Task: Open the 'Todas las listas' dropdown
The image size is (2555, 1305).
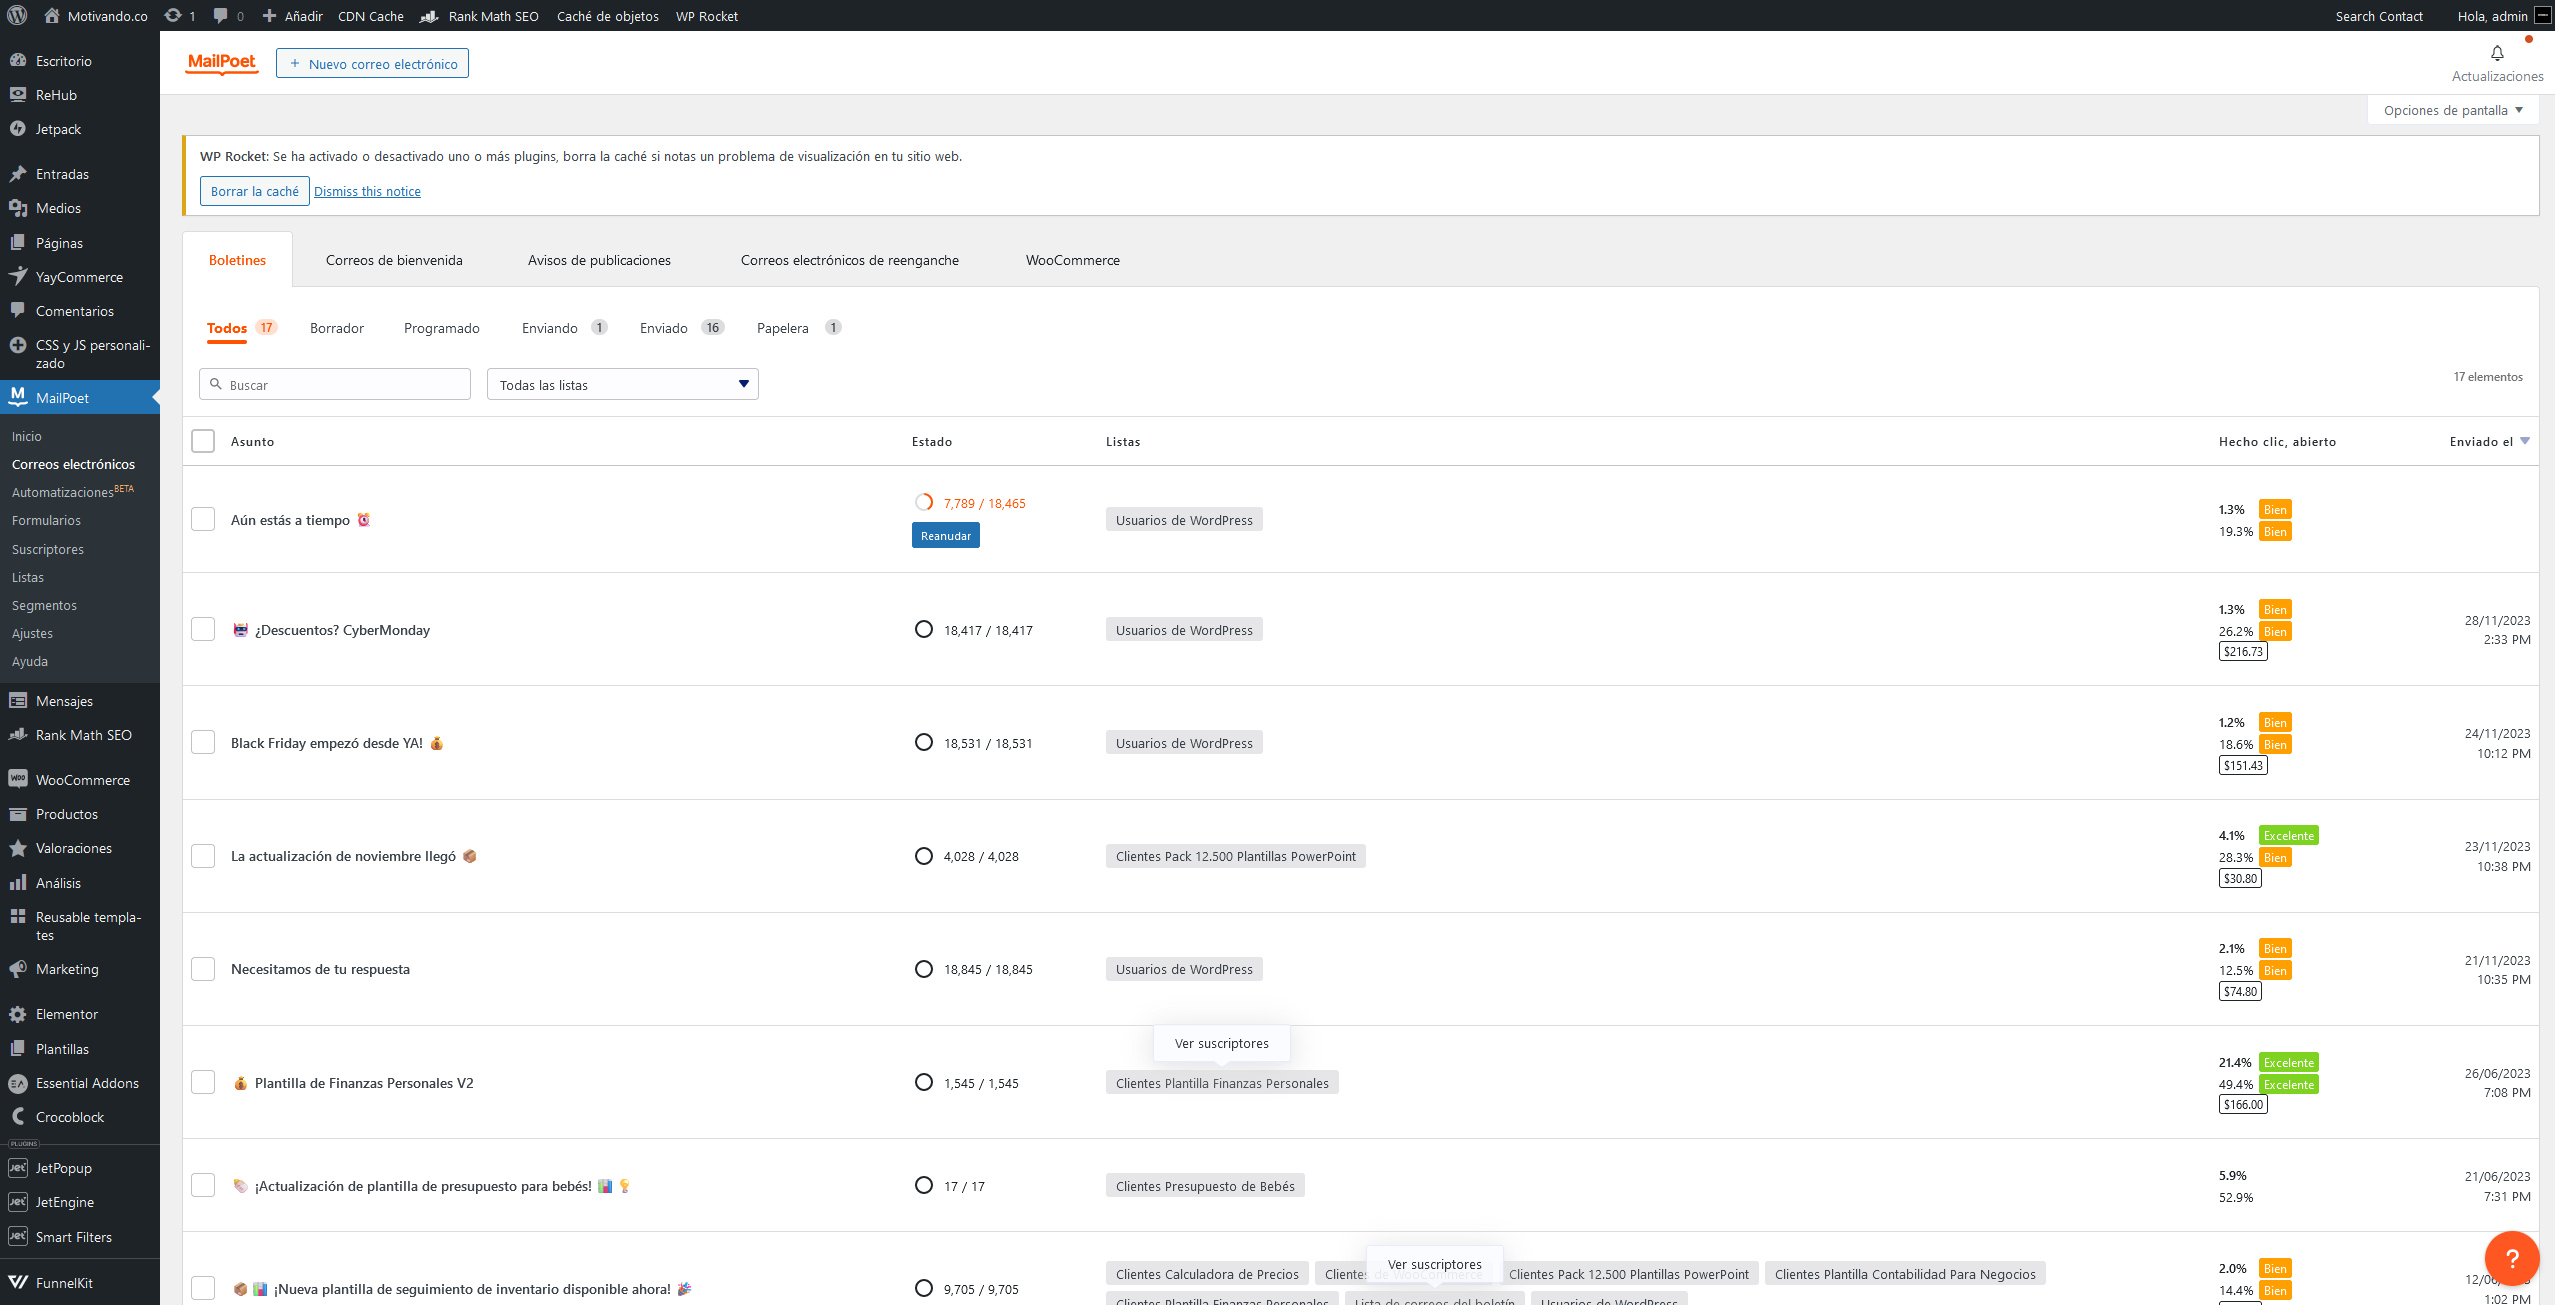Action: pos(622,385)
